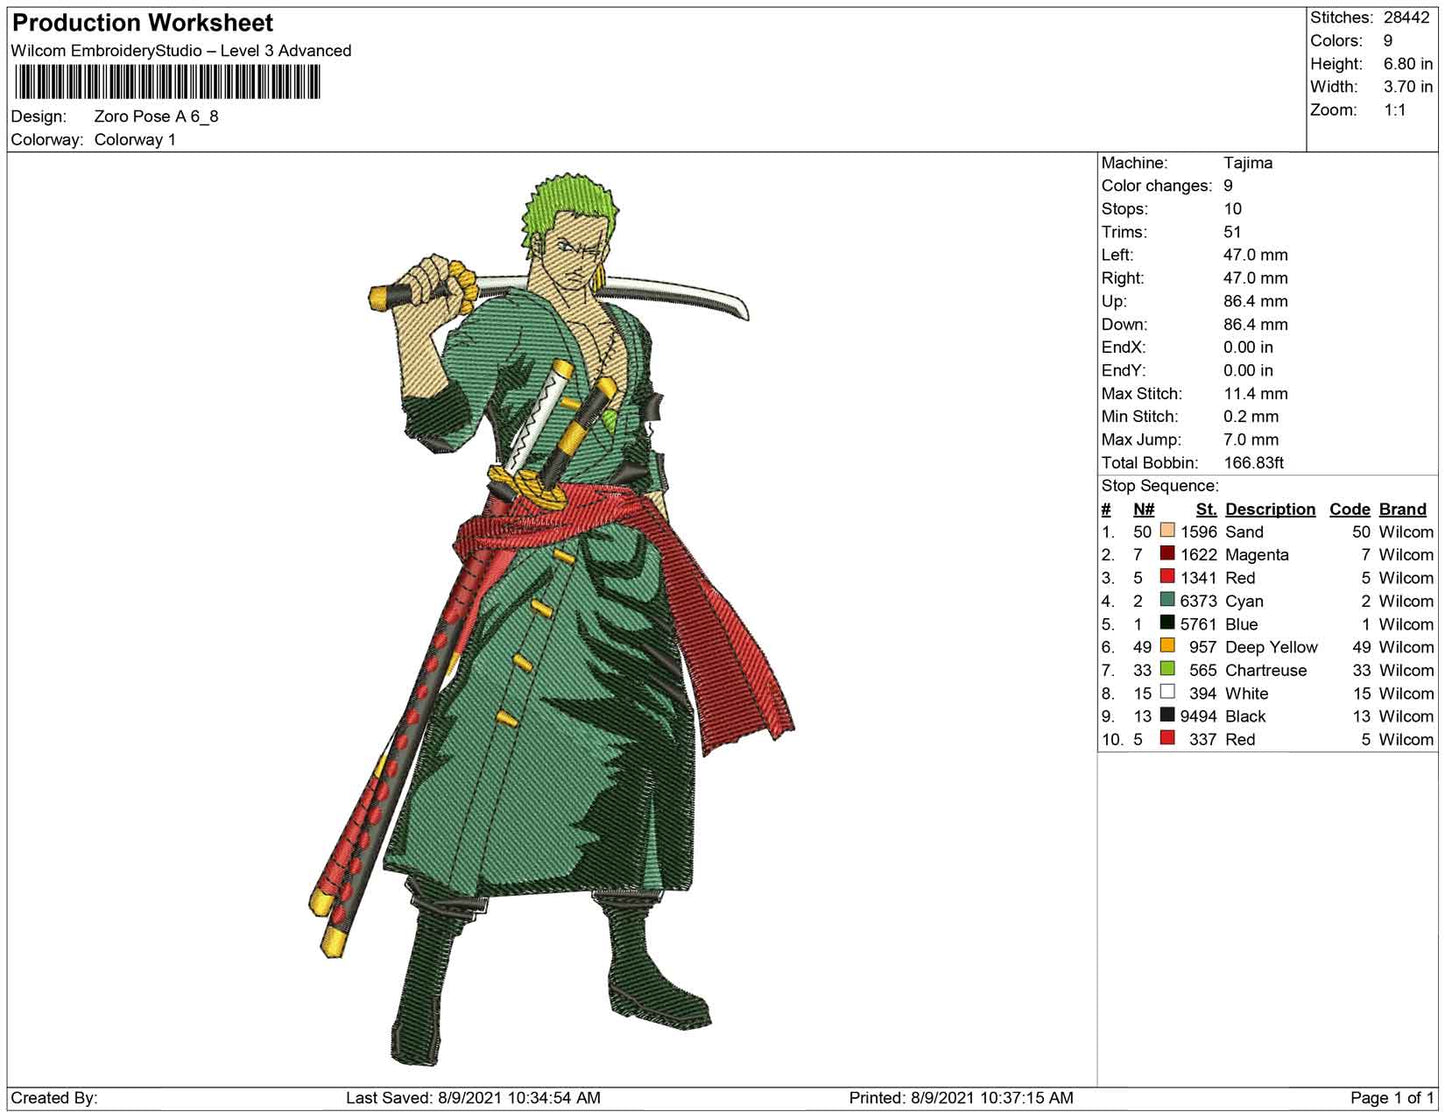Click the width value "3.70 in"
The width and height of the screenshot is (1445, 1112).
pyautogui.click(x=1408, y=87)
